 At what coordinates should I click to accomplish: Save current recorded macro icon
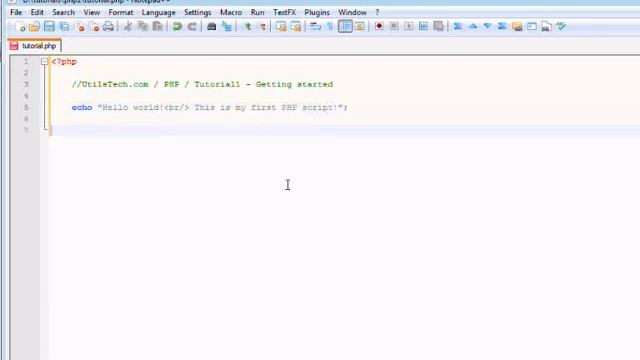[438, 27]
